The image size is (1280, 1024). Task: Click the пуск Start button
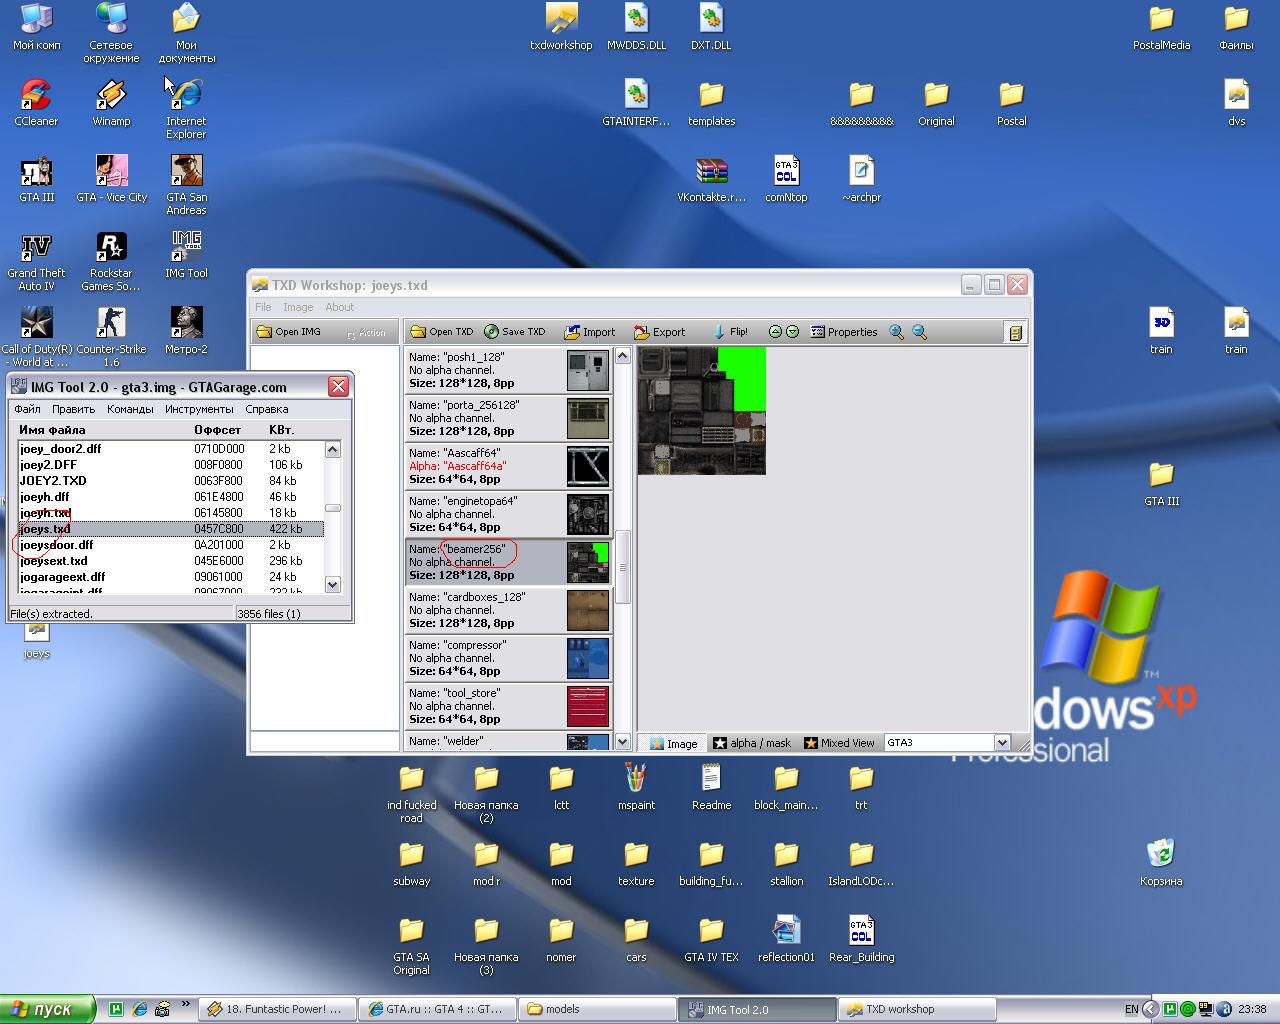tap(48, 1009)
